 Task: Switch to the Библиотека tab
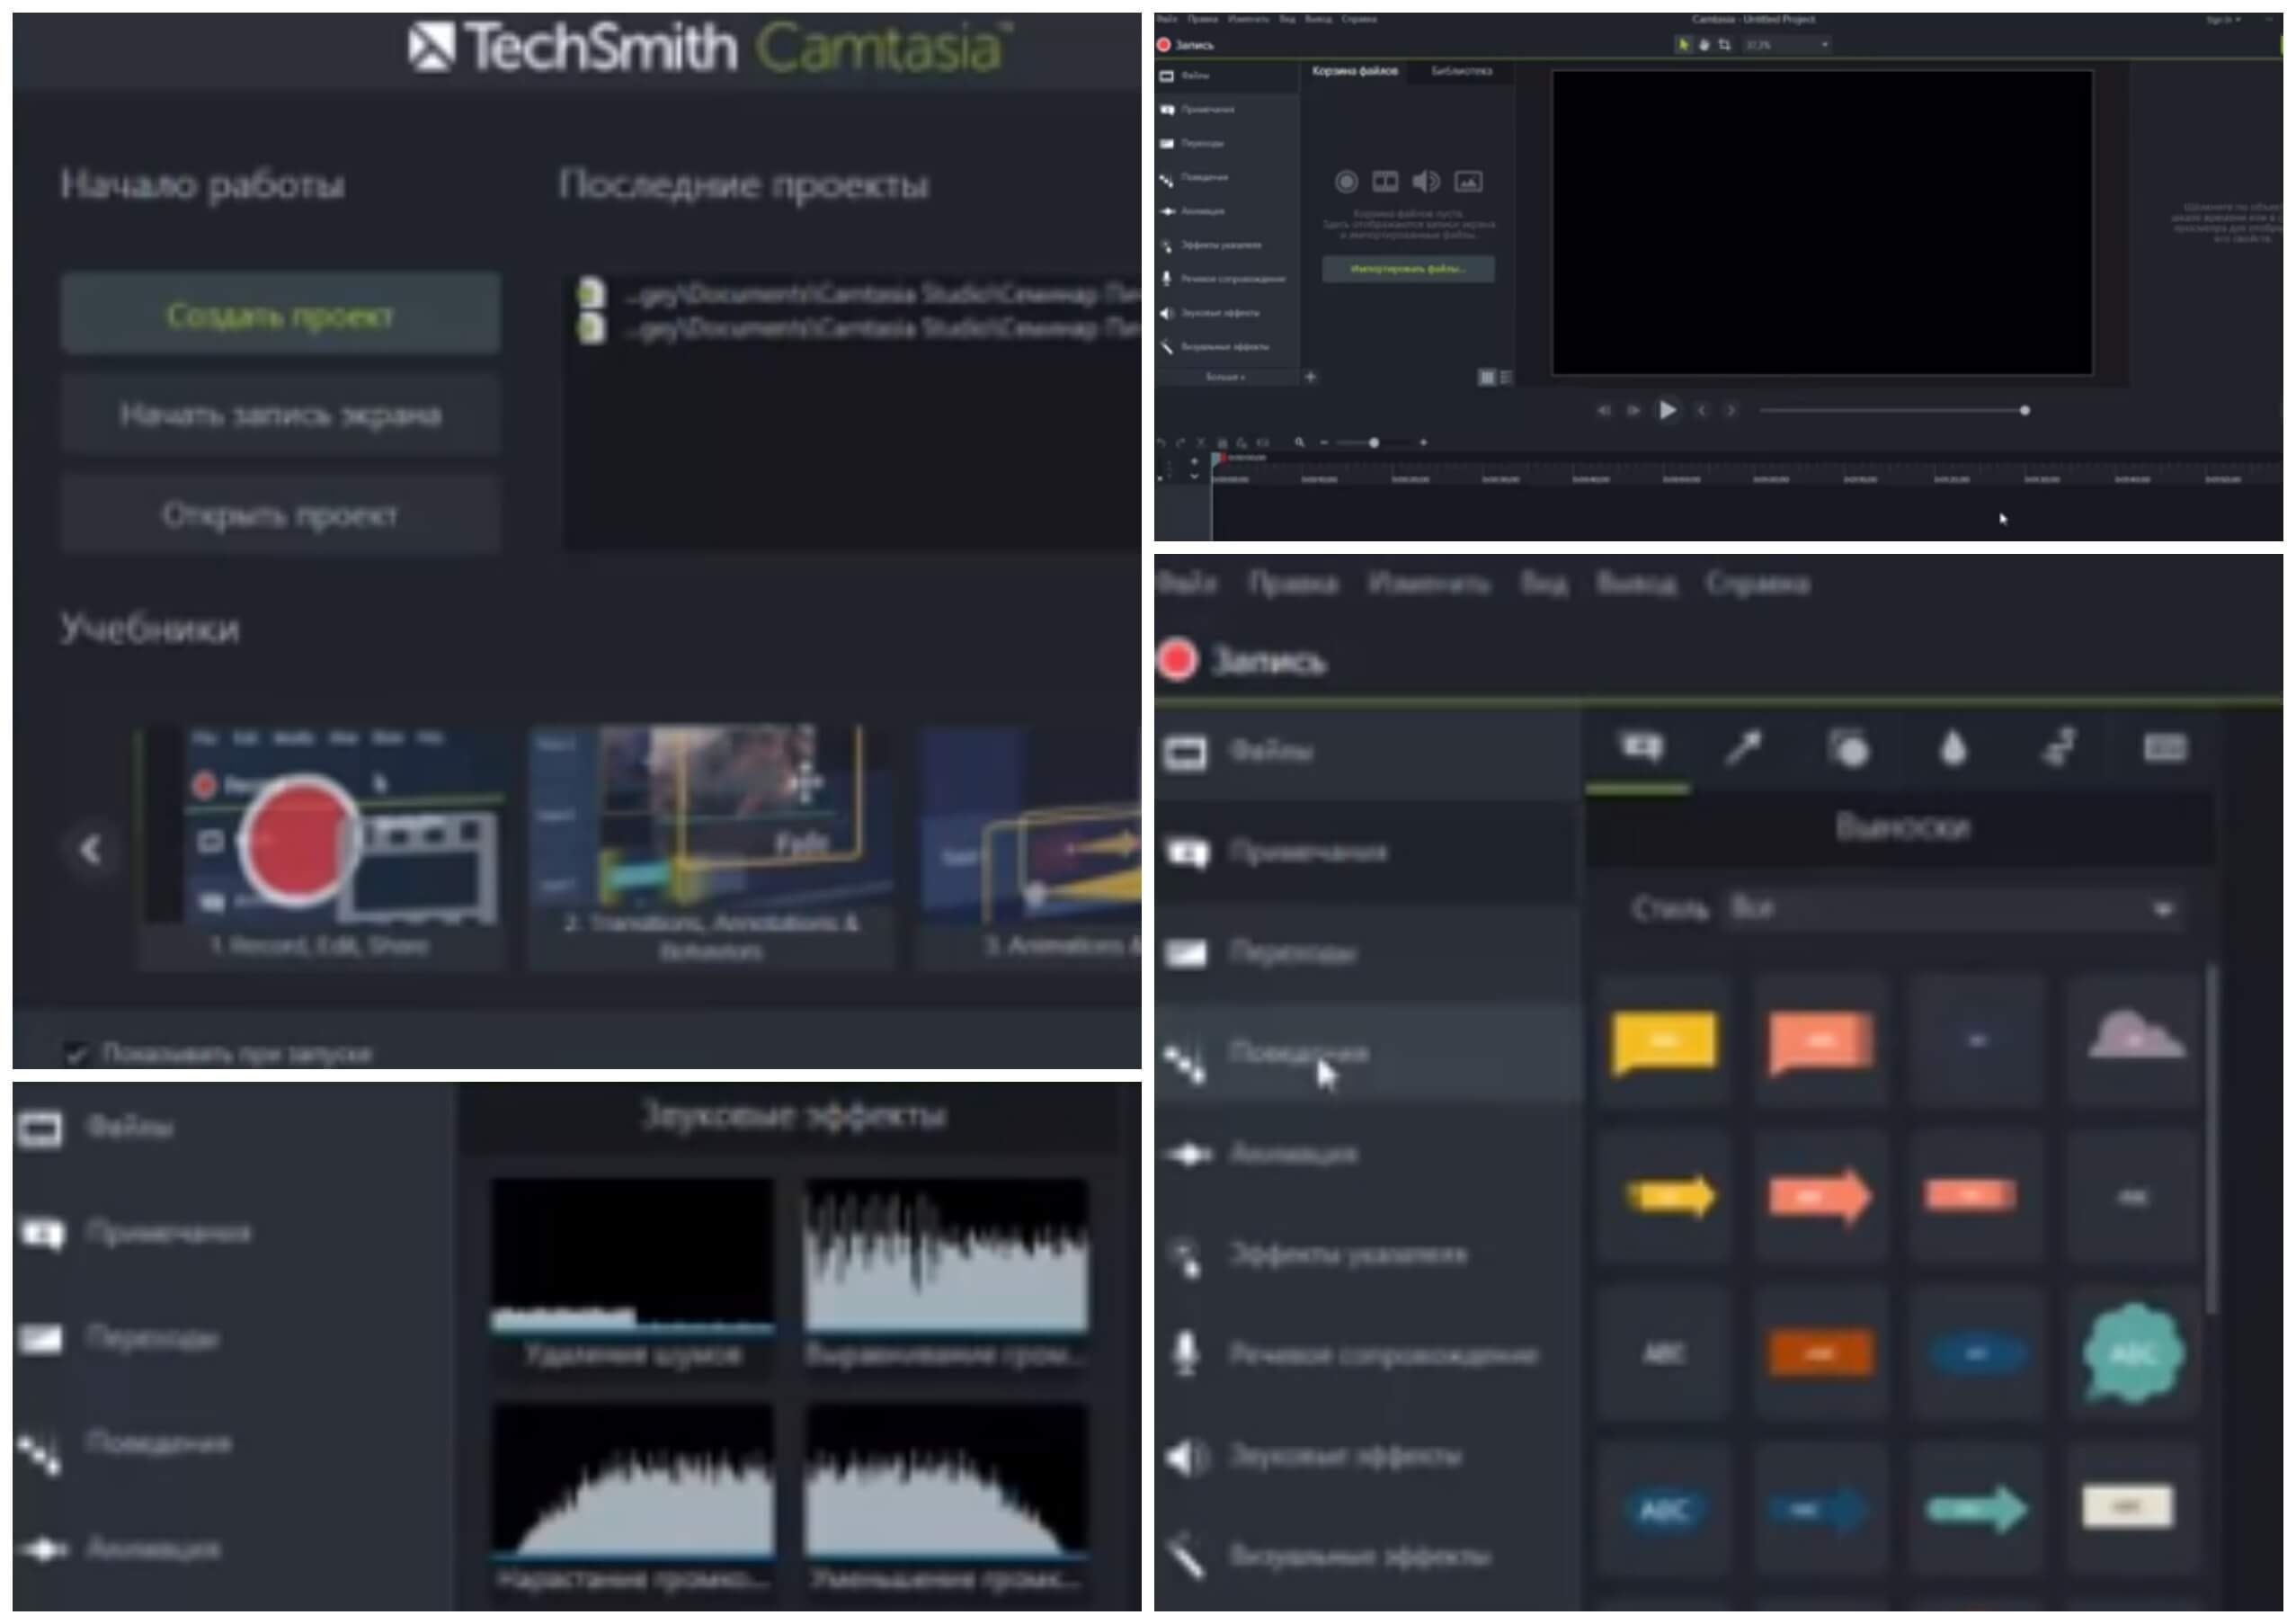1462,71
